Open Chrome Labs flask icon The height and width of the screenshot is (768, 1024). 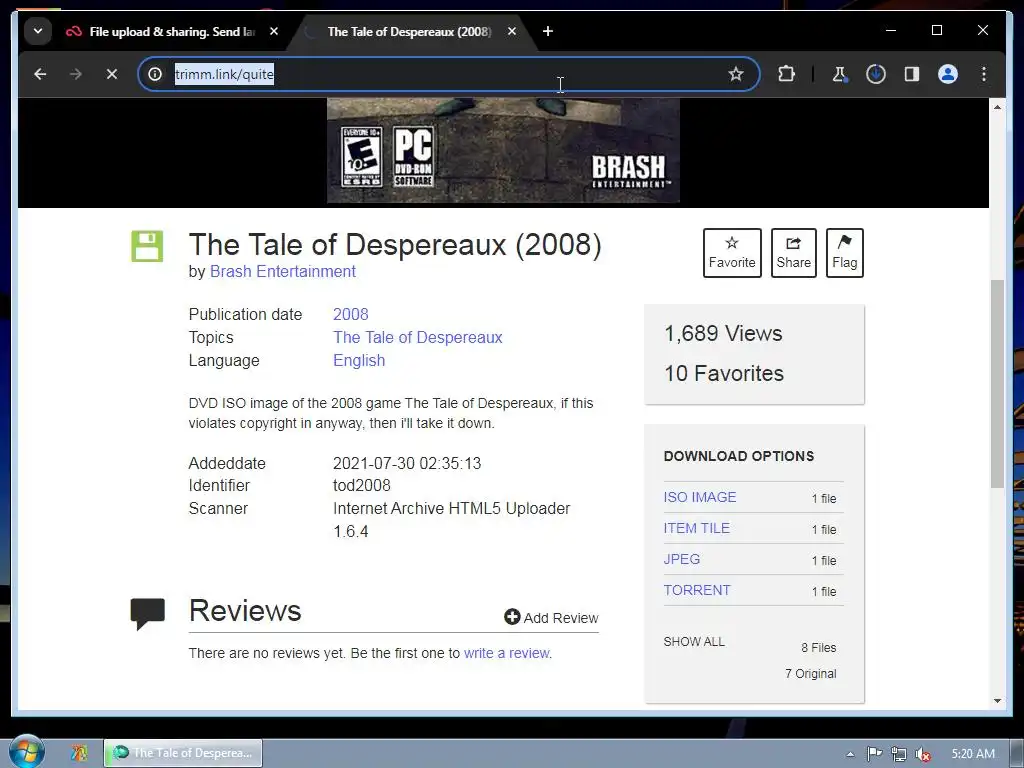[840, 74]
